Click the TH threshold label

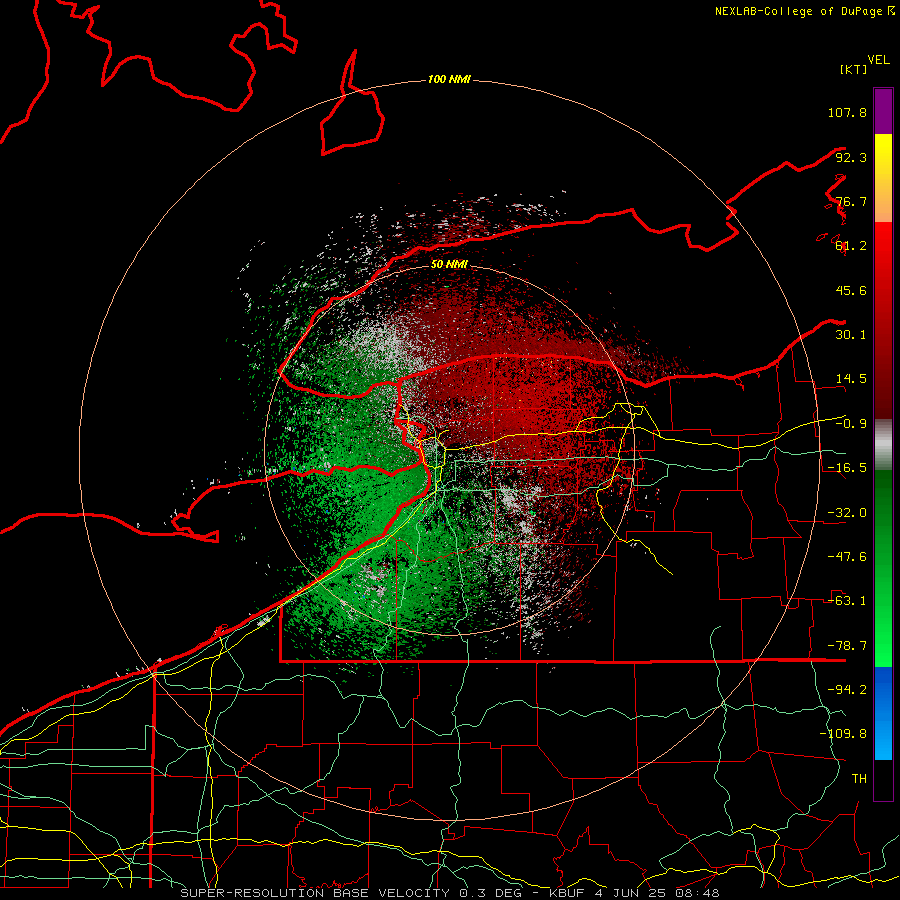pyautogui.click(x=859, y=779)
